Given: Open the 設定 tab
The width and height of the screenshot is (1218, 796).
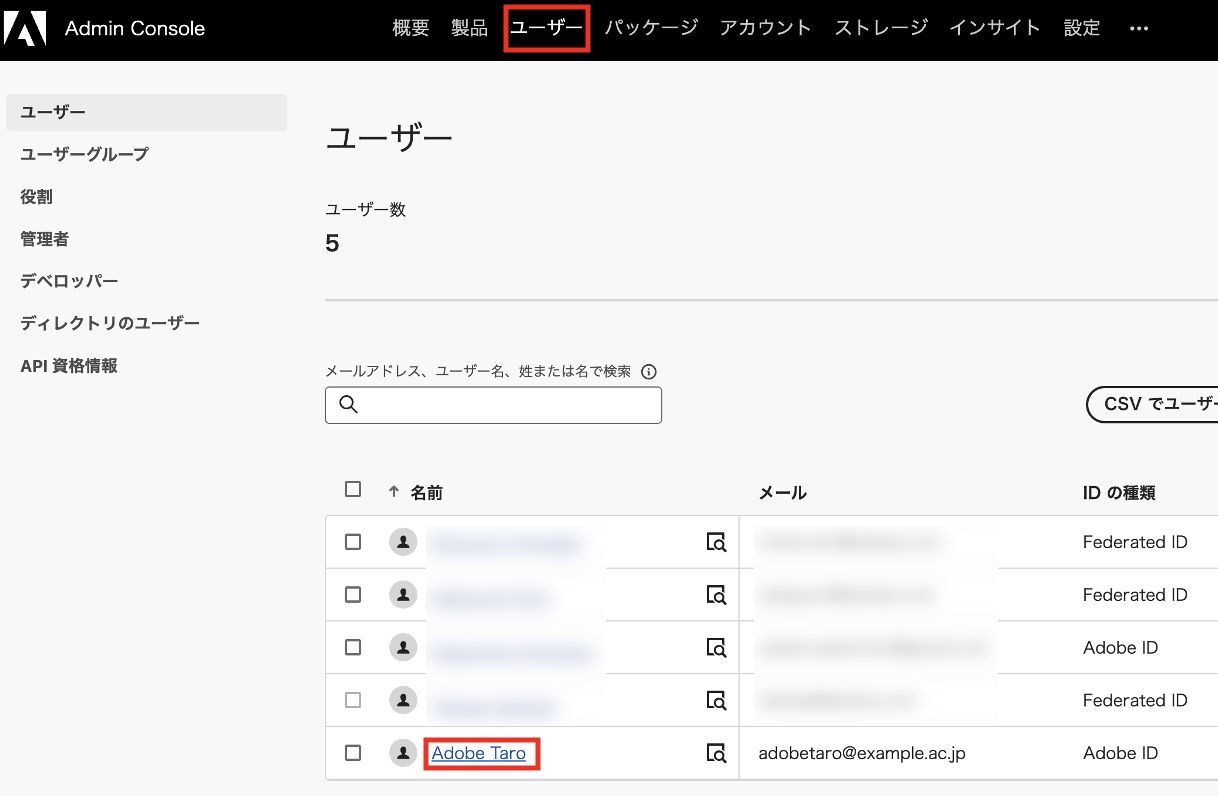Looking at the screenshot, I should (x=1082, y=28).
